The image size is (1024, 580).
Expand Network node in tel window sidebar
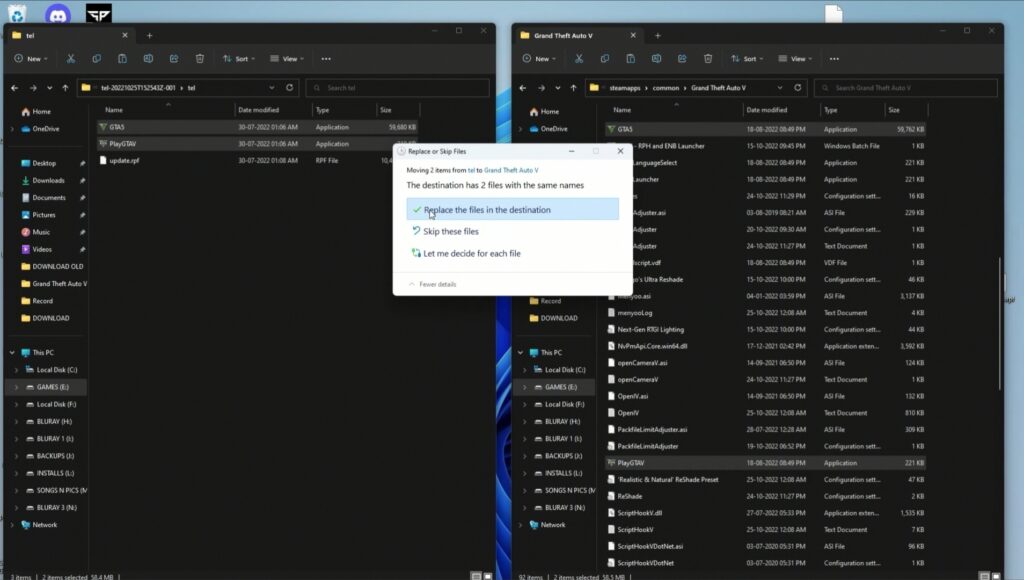[x=12, y=525]
